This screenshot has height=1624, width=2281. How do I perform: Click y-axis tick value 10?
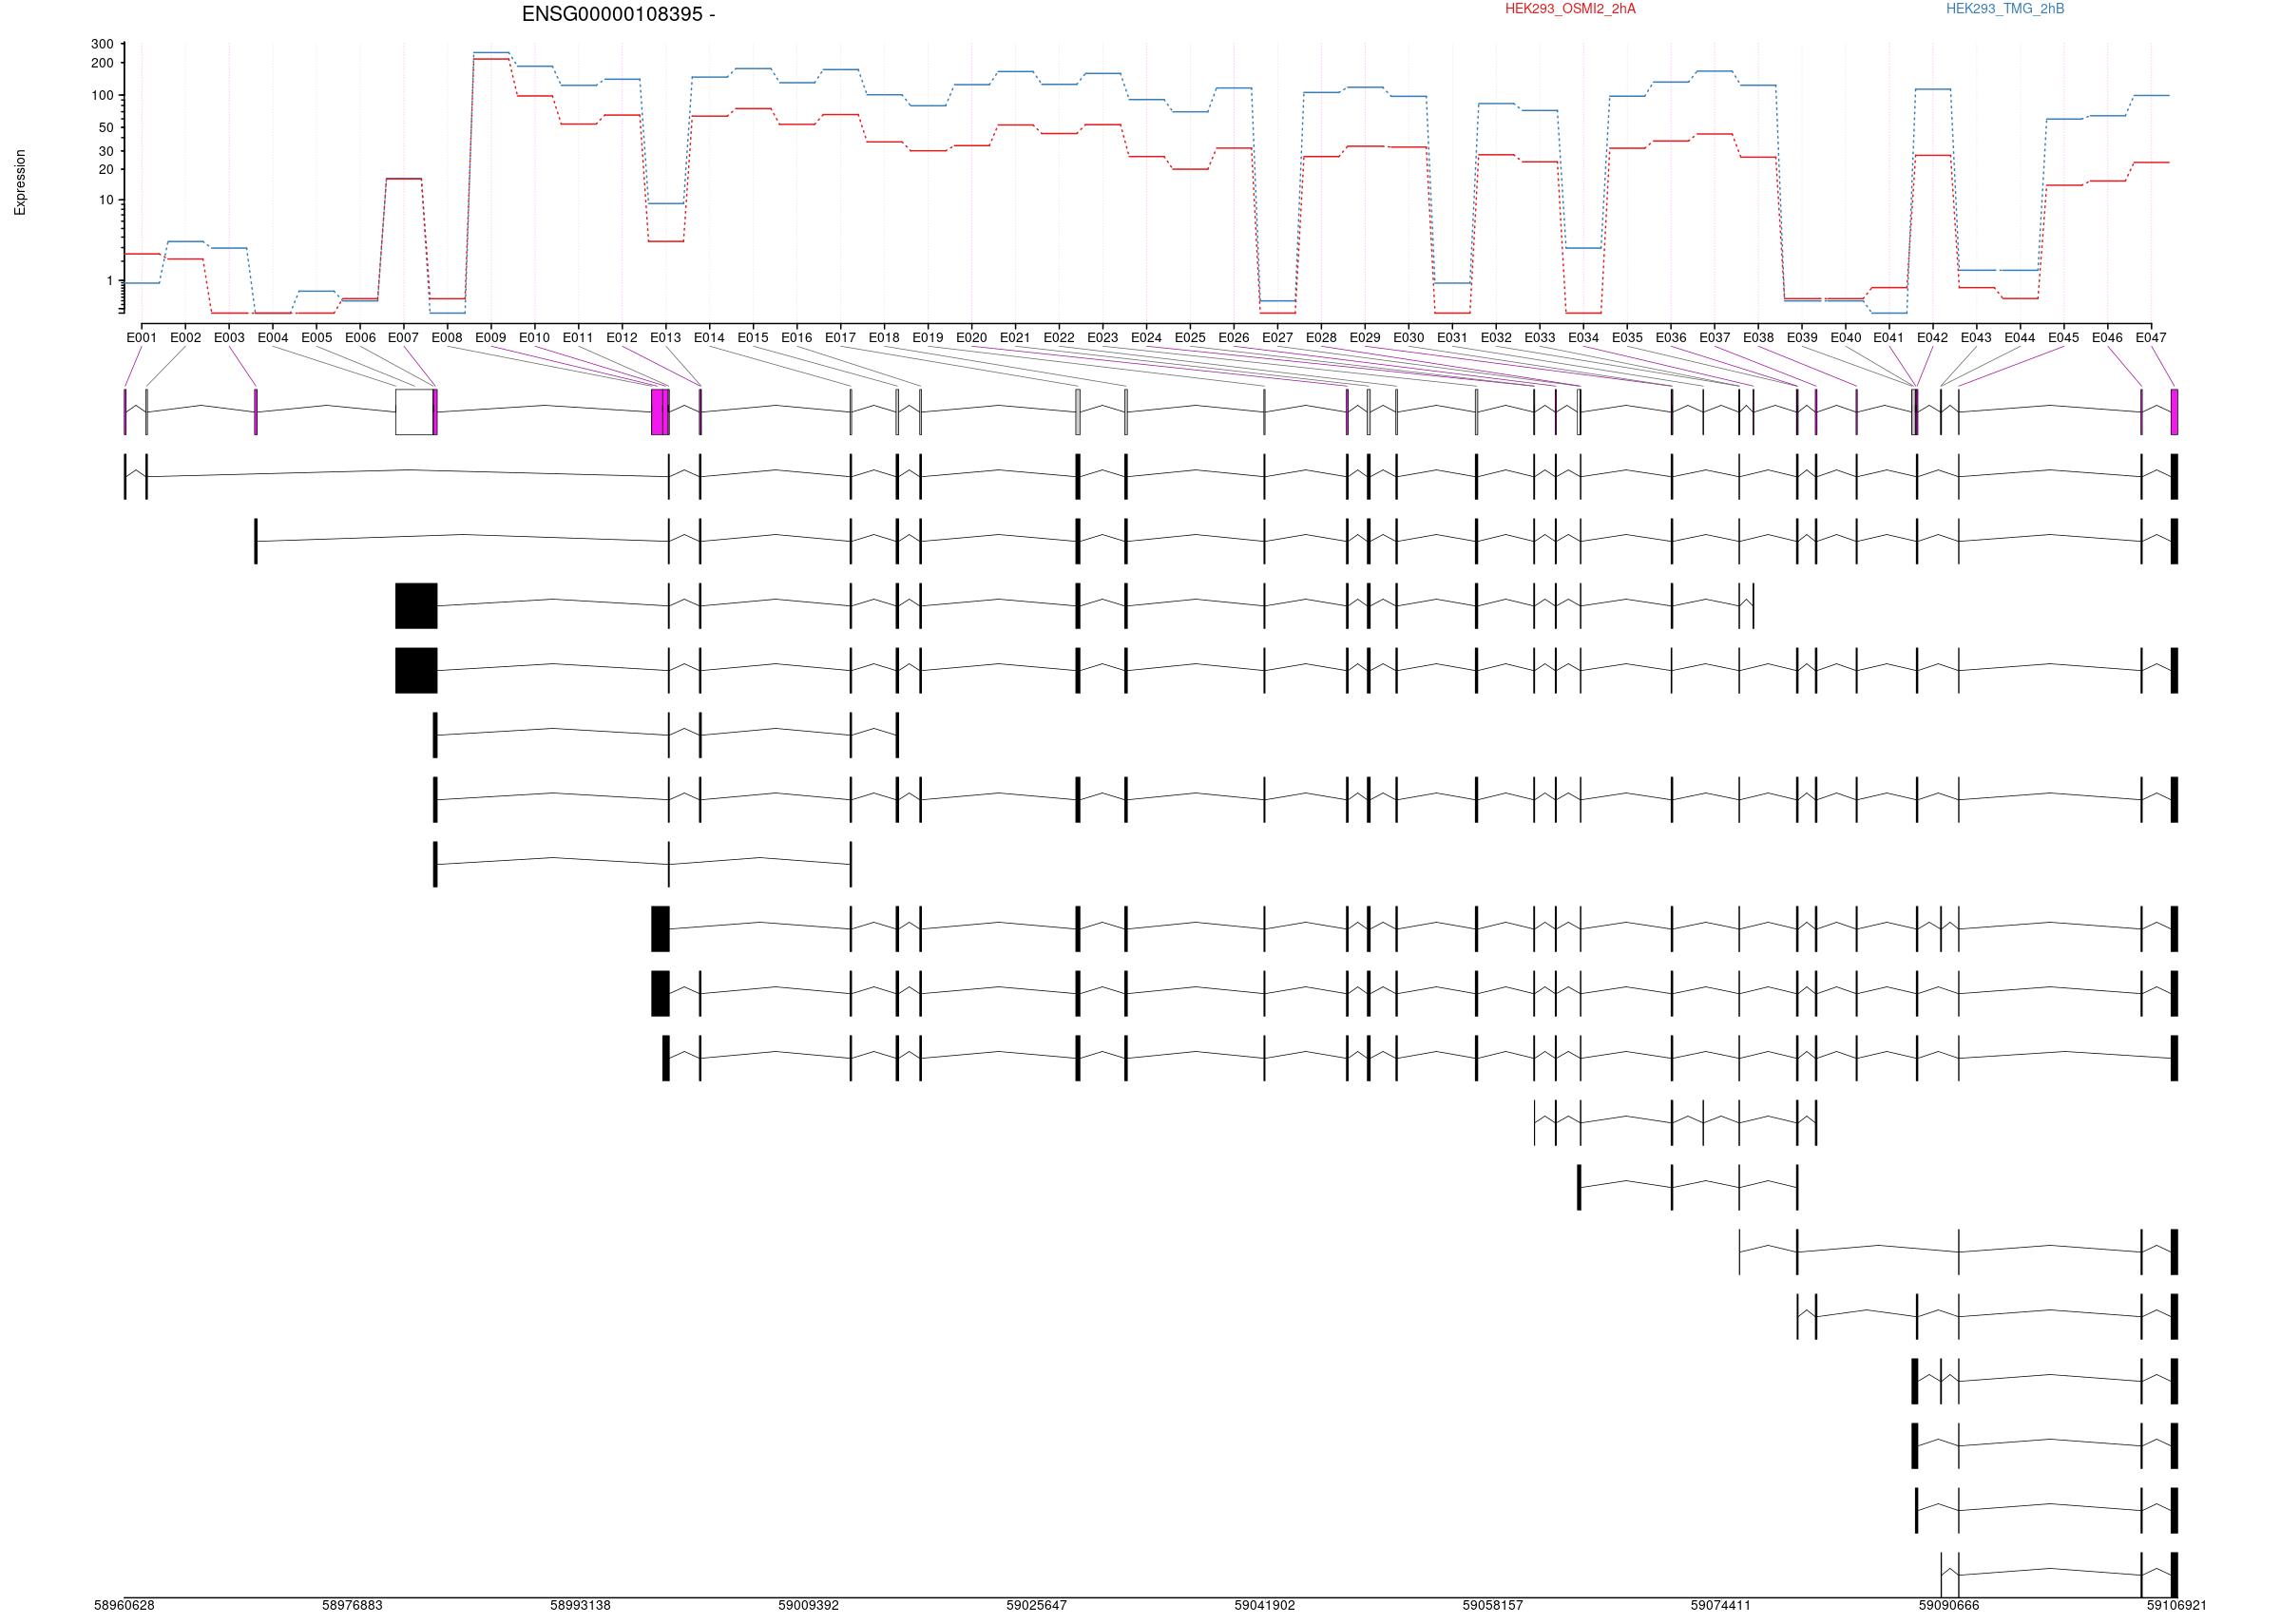[x=106, y=200]
